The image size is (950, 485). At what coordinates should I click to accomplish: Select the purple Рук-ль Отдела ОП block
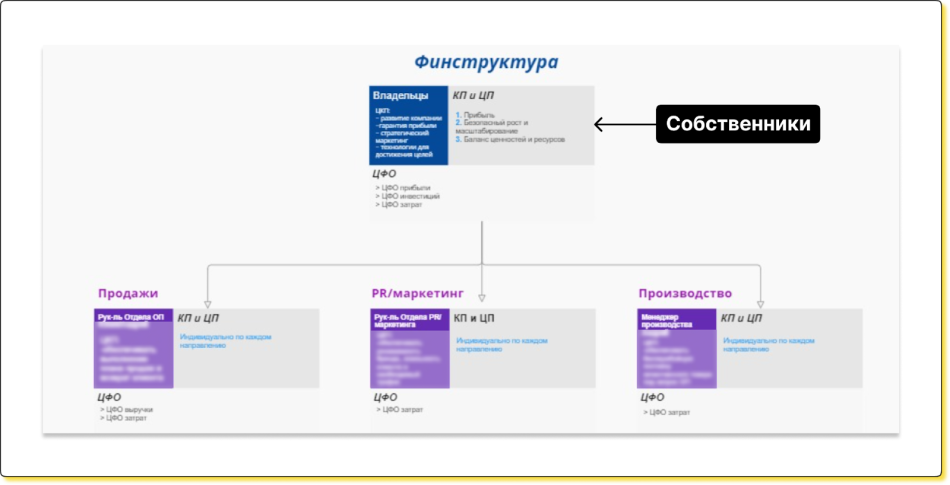[x=134, y=348]
